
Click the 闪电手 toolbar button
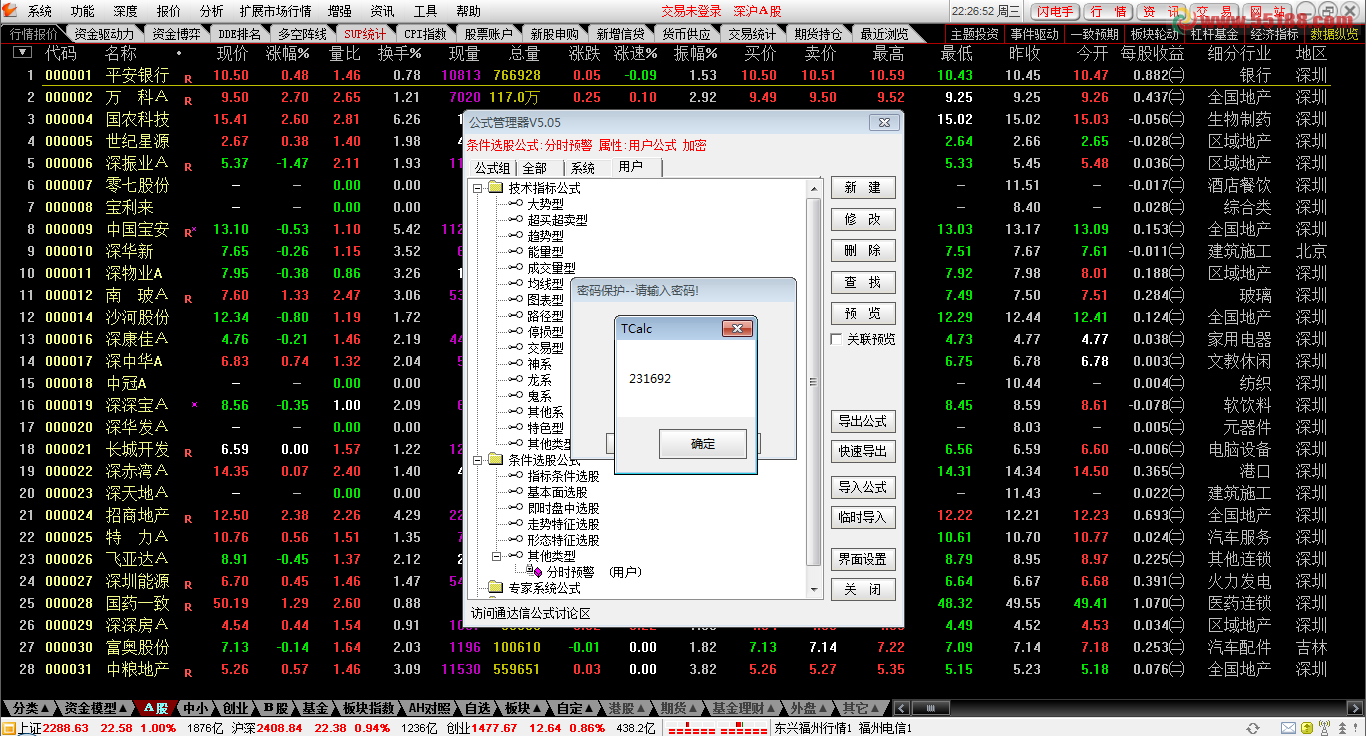[x=1056, y=12]
